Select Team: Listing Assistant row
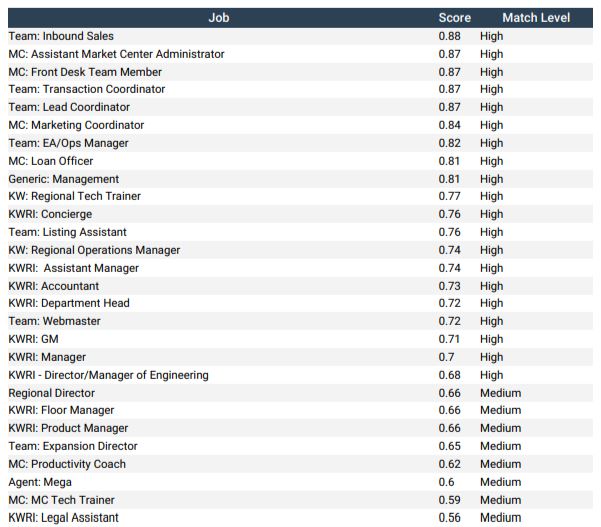This screenshot has width=601, height=527. coord(300,232)
